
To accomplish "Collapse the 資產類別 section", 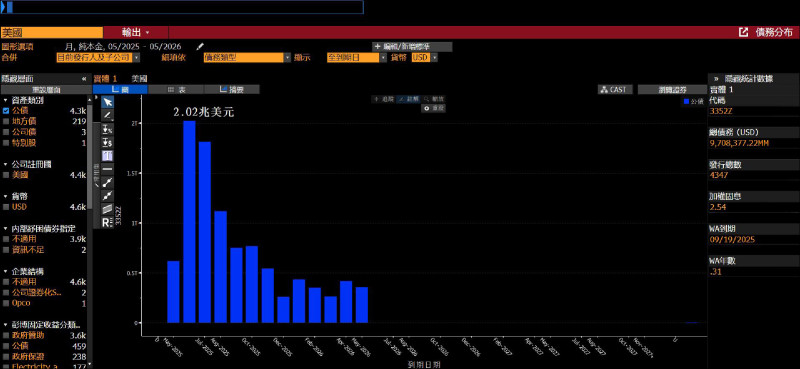I will click(x=5, y=100).
